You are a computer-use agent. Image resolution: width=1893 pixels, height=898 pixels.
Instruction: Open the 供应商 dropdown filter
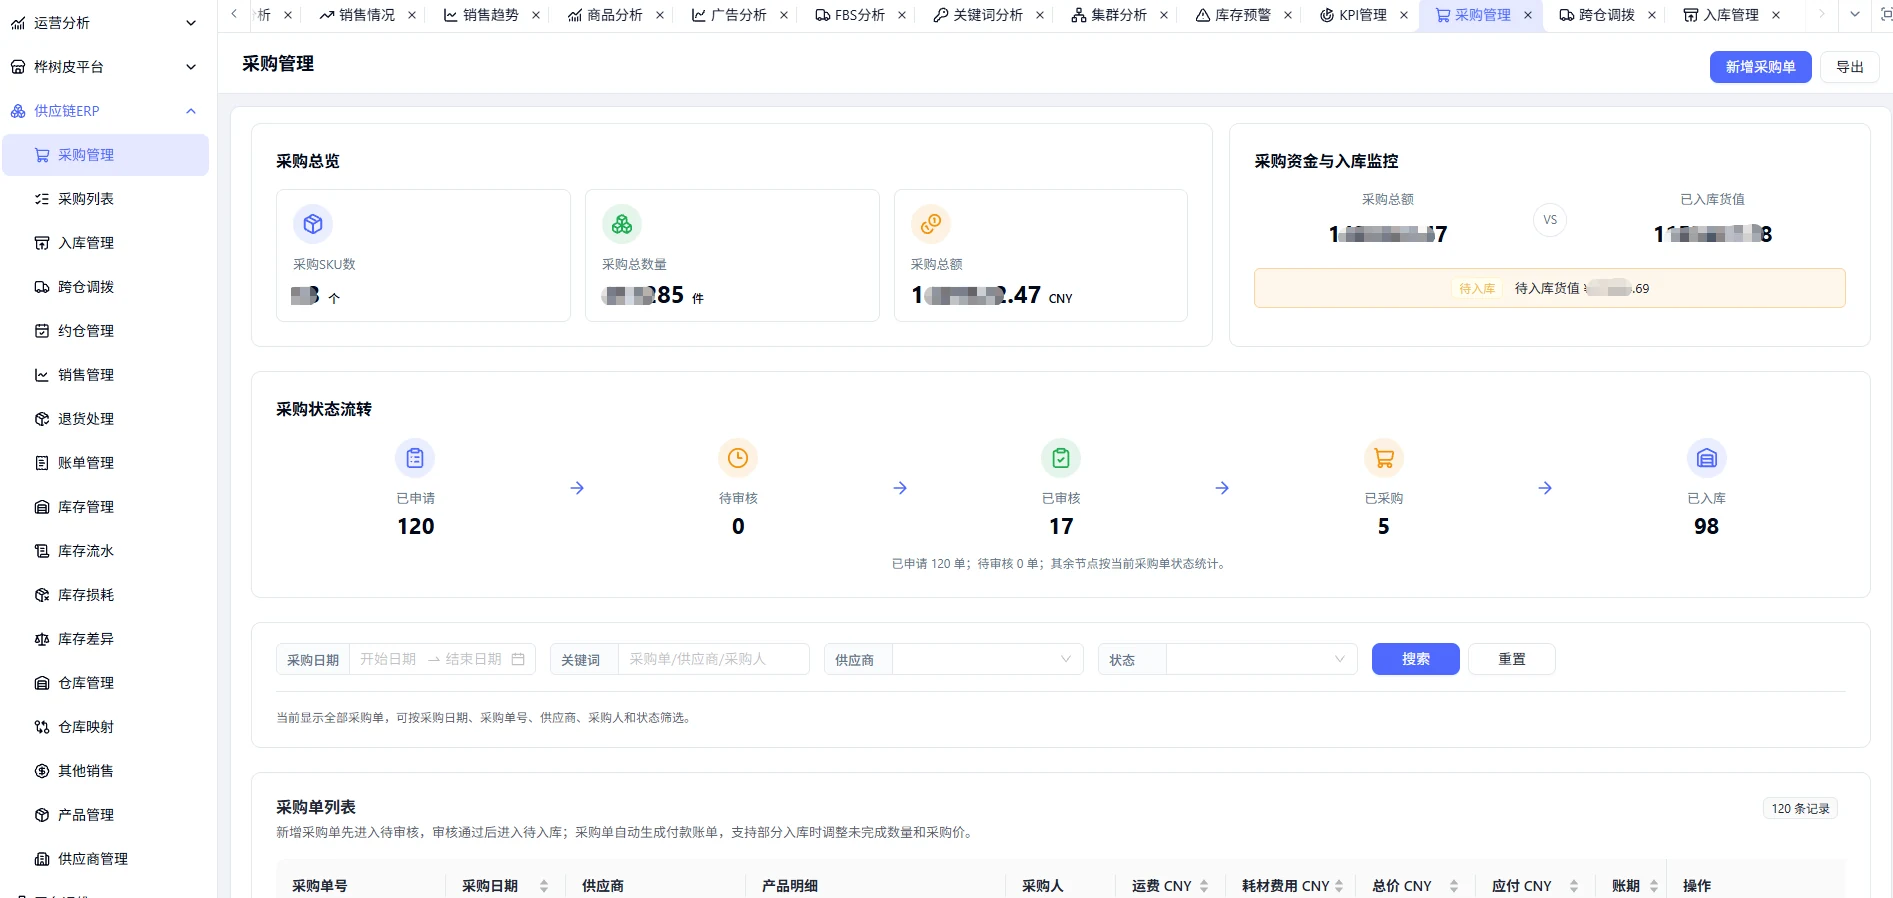click(987, 659)
